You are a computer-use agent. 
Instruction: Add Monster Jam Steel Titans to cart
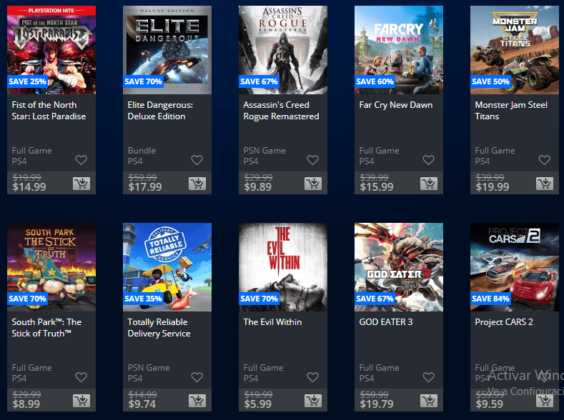pyautogui.click(x=545, y=183)
